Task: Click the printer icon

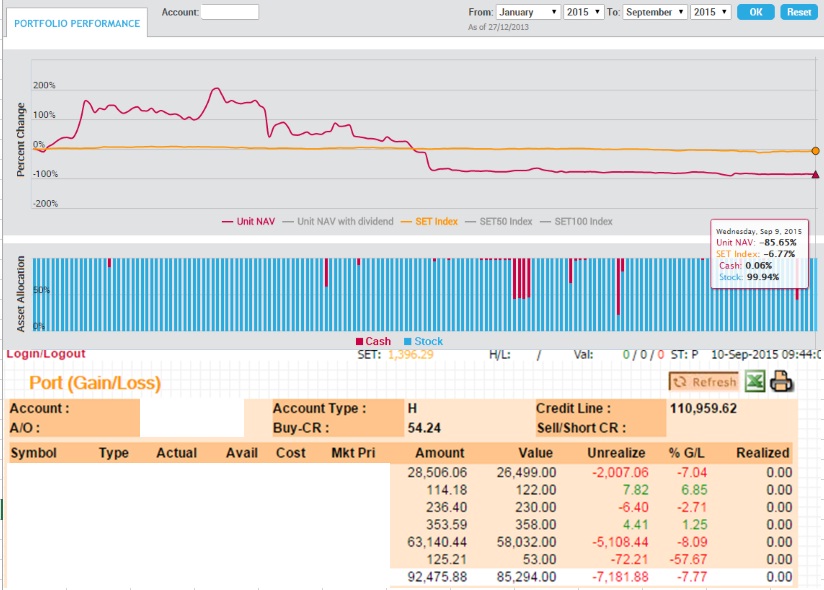Action: pyautogui.click(x=782, y=381)
